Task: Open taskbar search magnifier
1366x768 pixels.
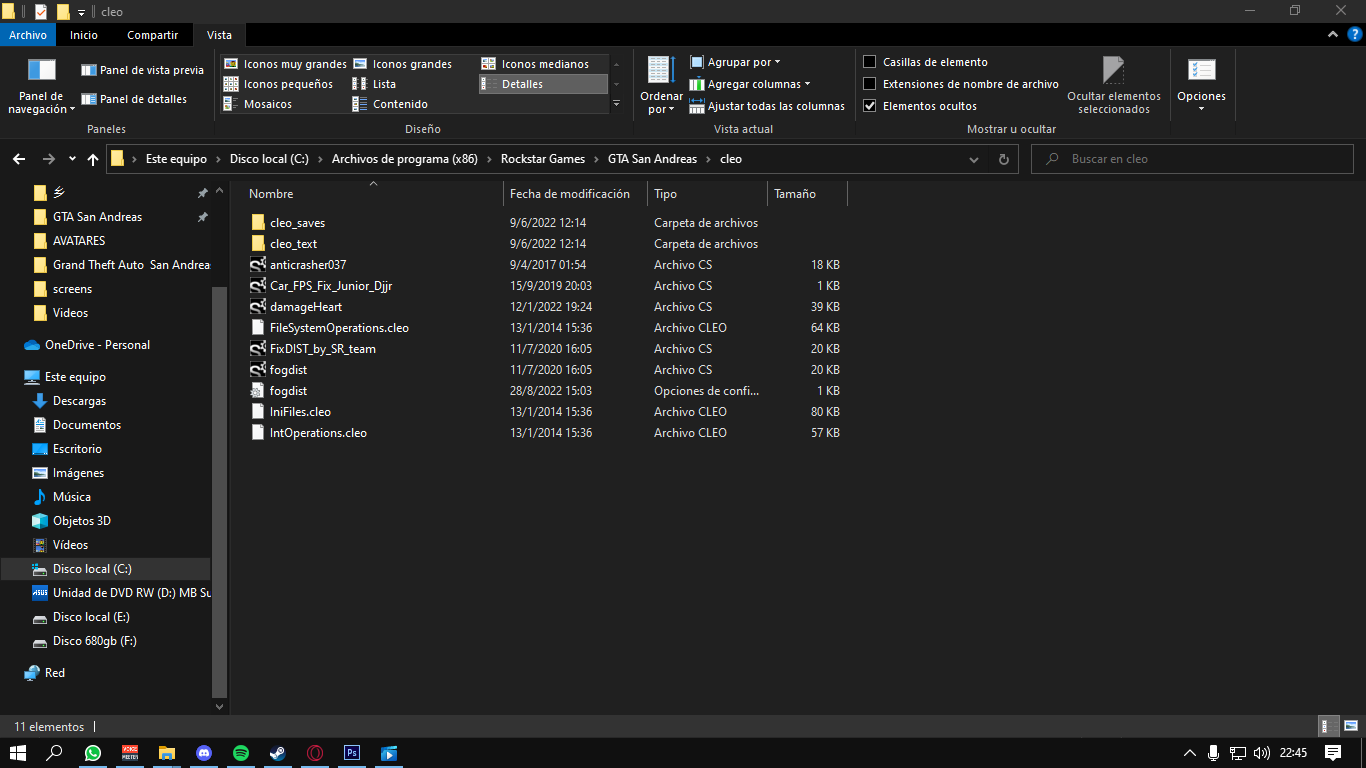Action: coord(55,753)
